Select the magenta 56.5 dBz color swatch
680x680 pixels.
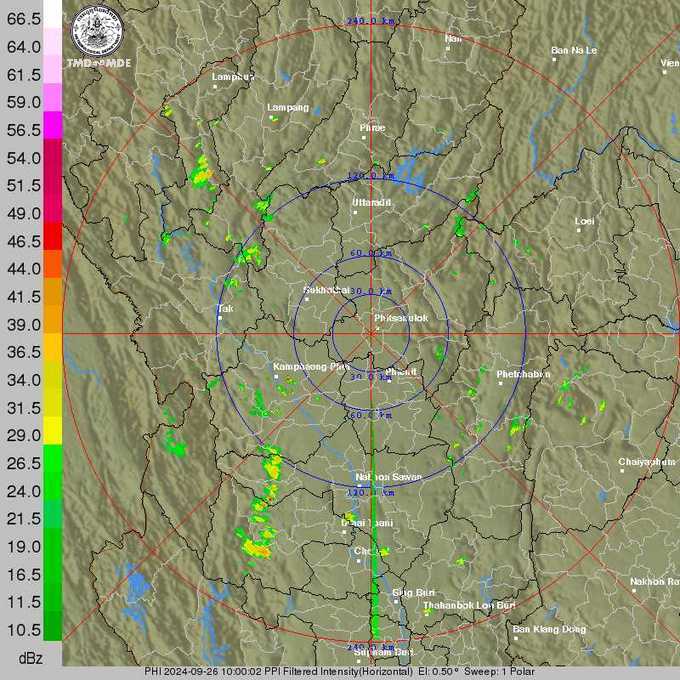[x=52, y=125]
